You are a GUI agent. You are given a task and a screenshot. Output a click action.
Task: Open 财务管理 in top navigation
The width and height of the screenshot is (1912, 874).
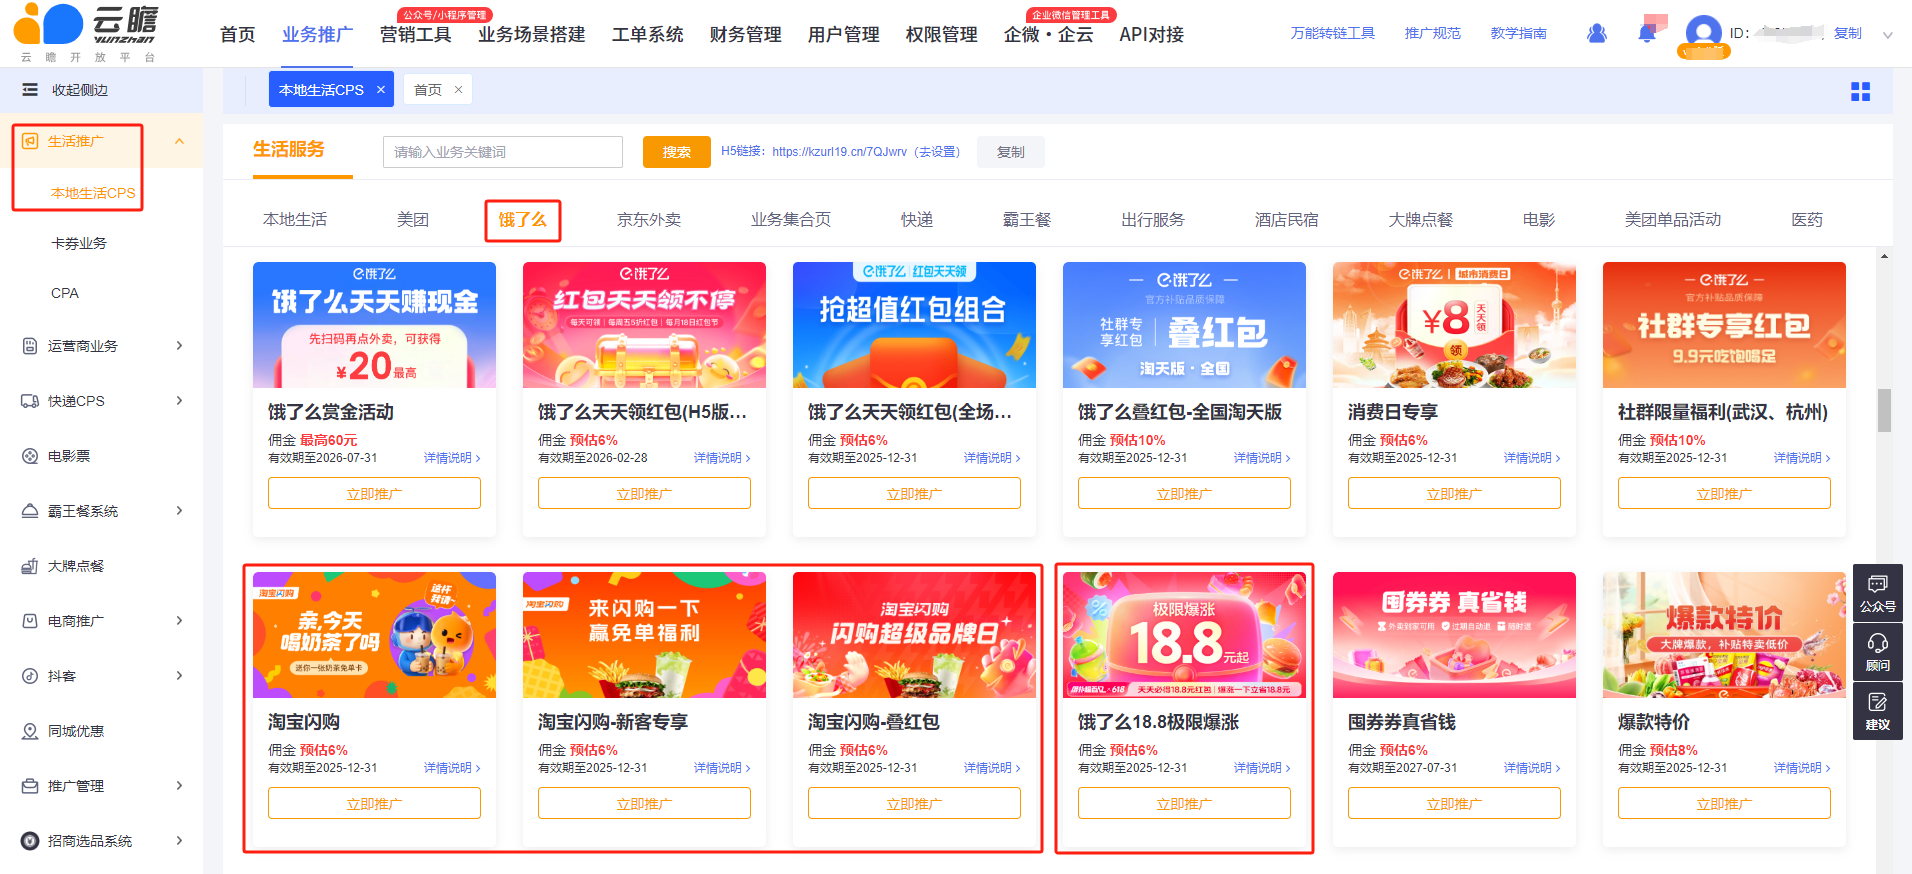(x=745, y=35)
